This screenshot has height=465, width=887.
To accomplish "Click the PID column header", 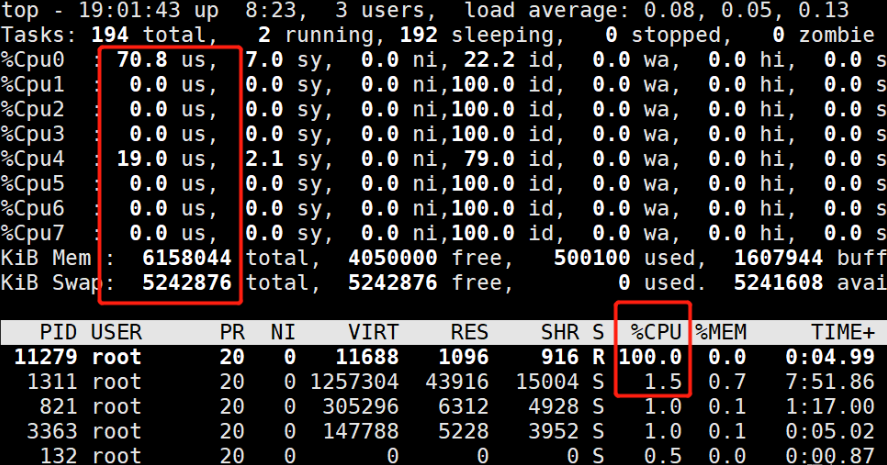I will (58, 333).
